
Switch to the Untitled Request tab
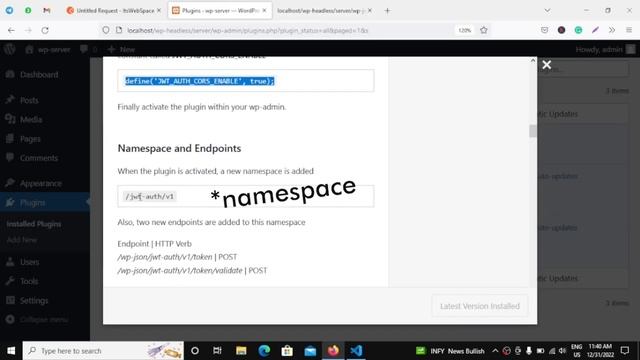pos(113,11)
